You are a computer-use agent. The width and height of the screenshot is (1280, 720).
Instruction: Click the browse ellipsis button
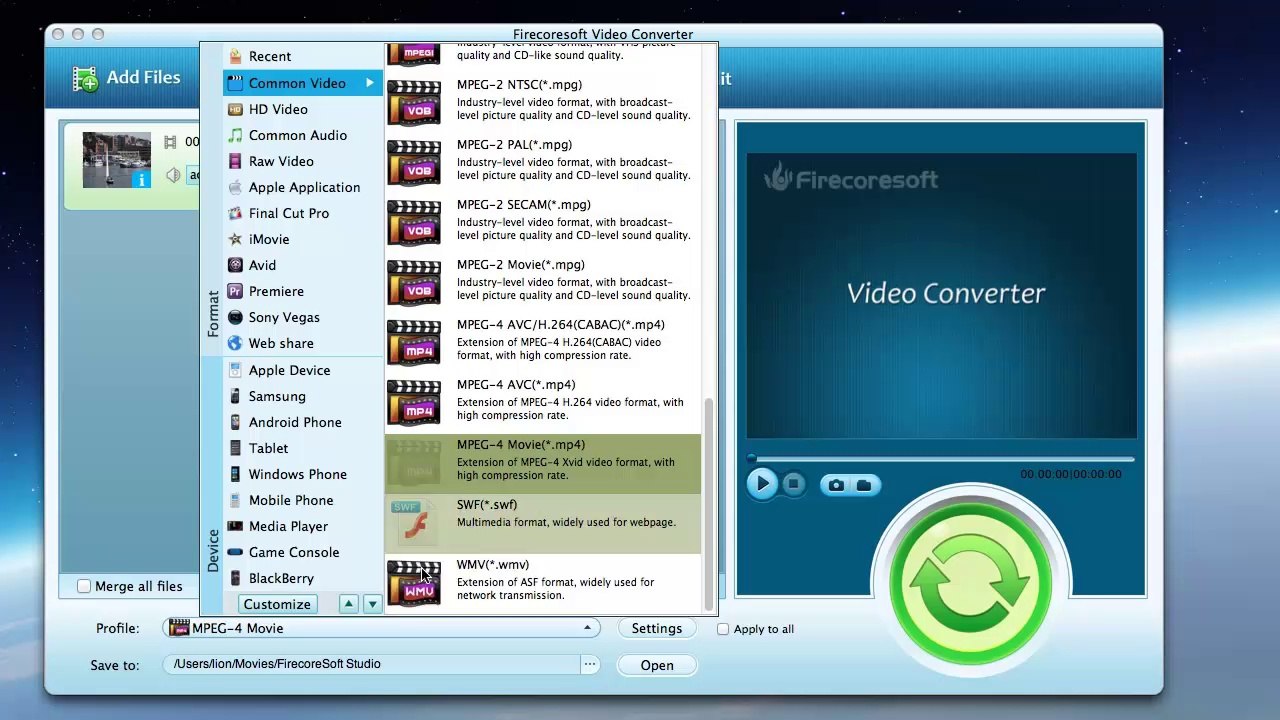pyautogui.click(x=590, y=664)
